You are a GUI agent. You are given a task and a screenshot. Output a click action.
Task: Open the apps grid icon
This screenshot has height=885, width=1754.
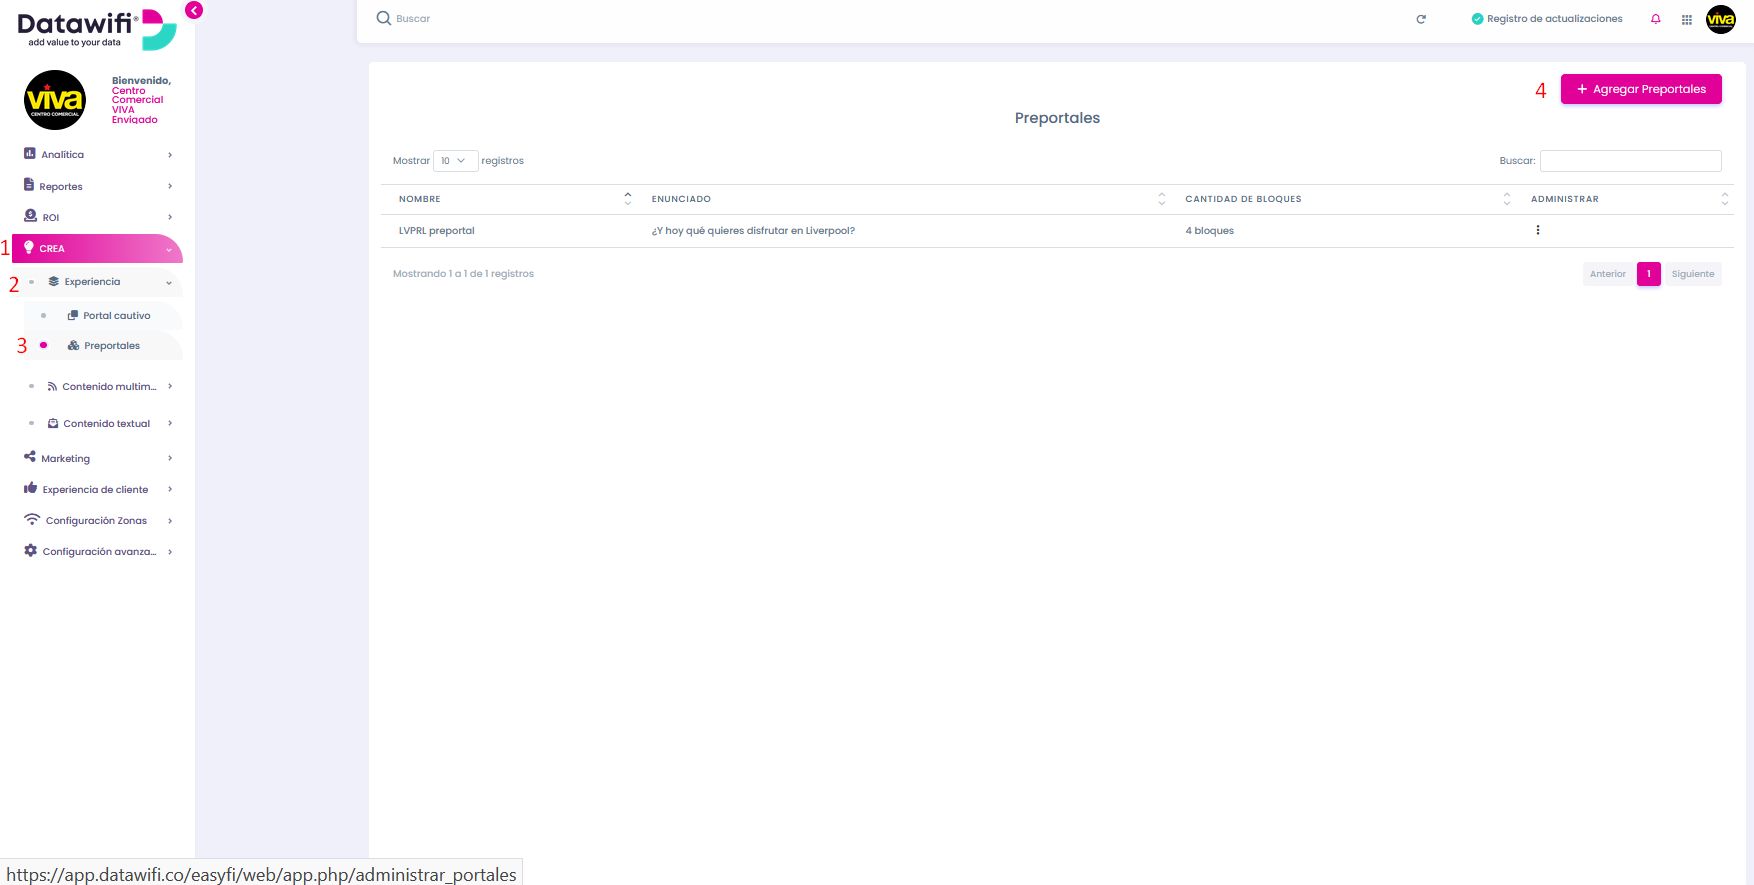click(1687, 19)
